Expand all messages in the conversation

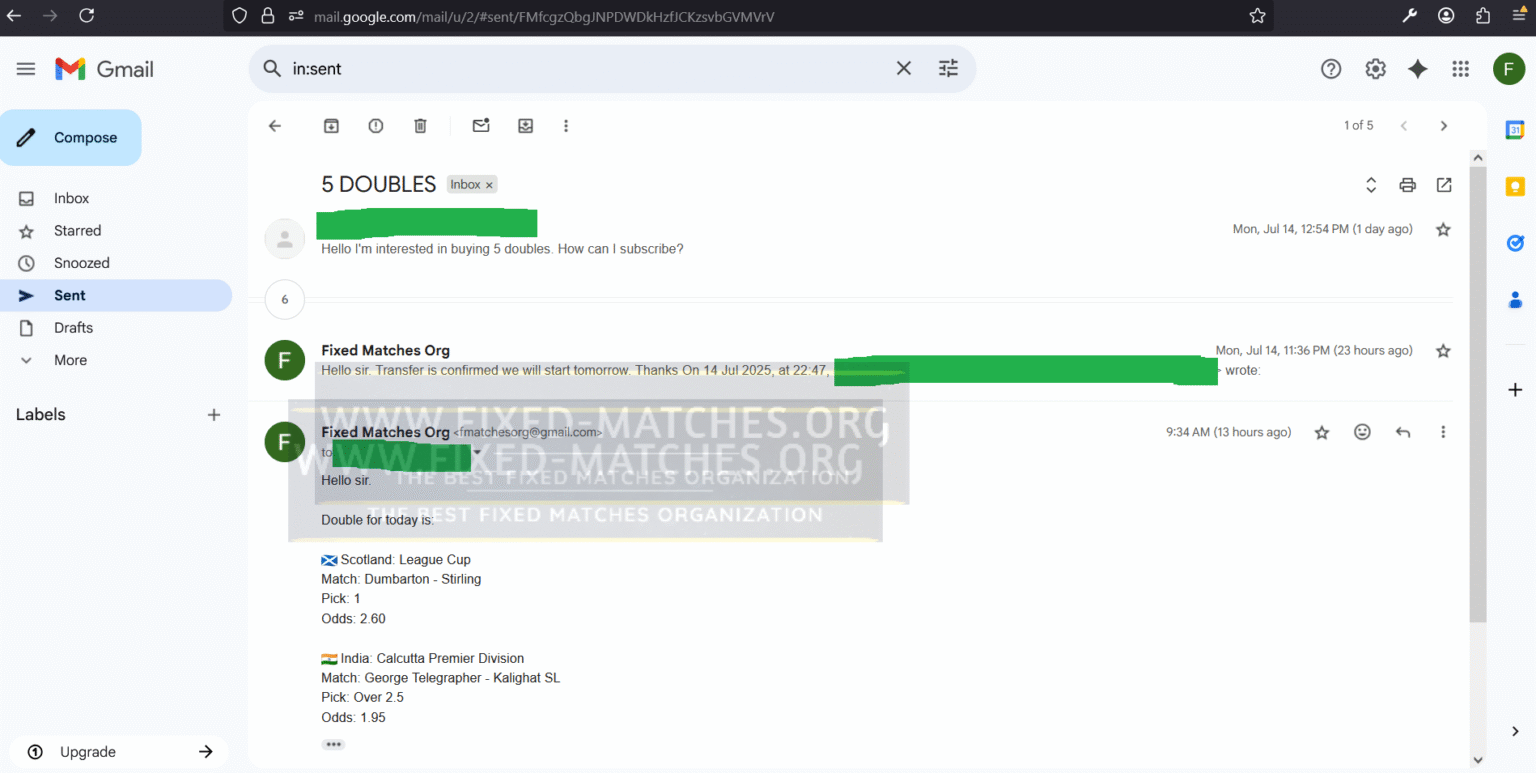pos(1371,185)
